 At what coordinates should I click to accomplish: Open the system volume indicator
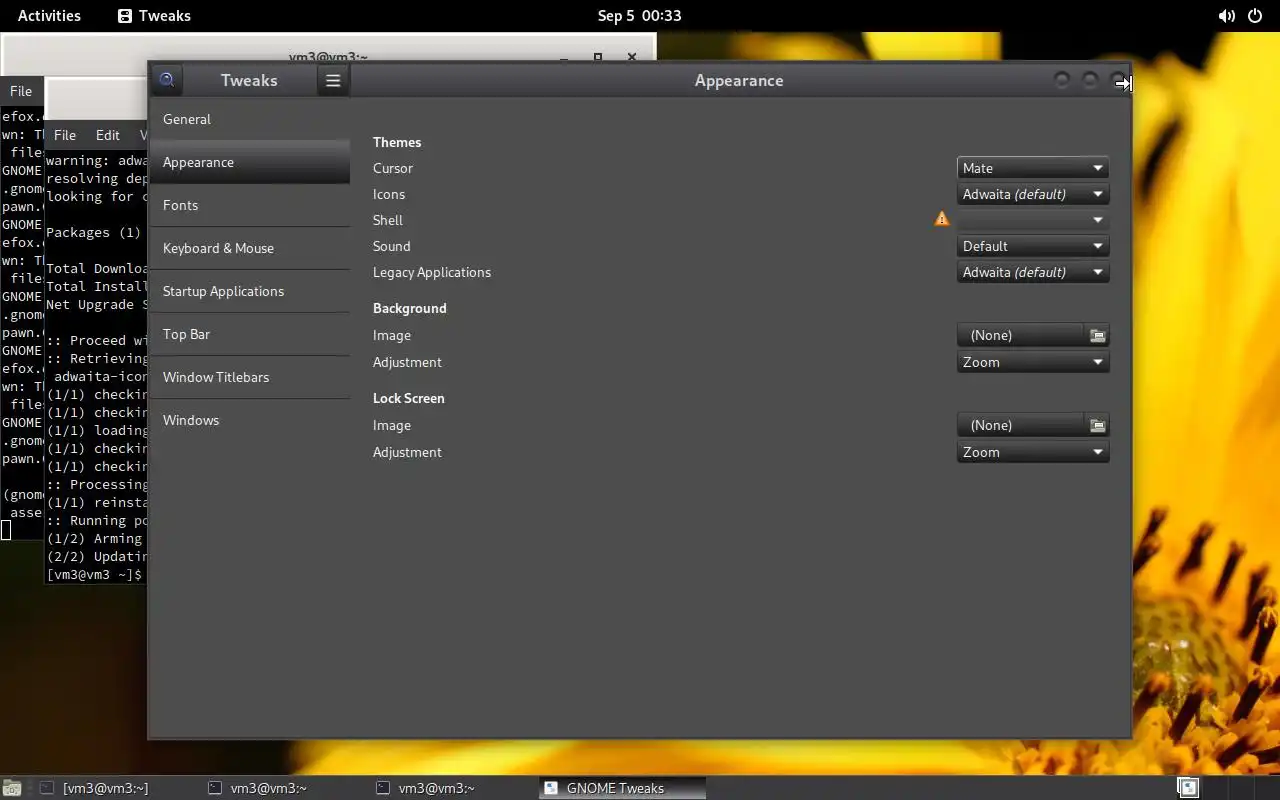(x=1226, y=16)
